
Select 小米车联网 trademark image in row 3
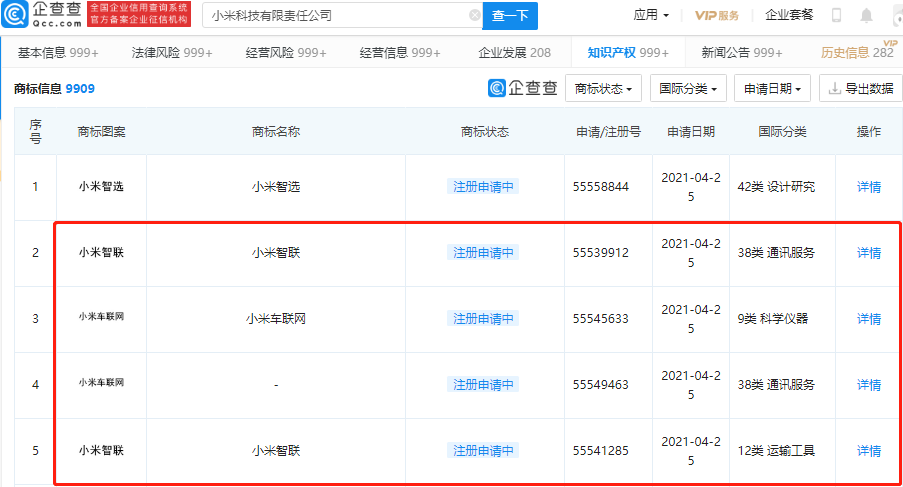(101, 316)
